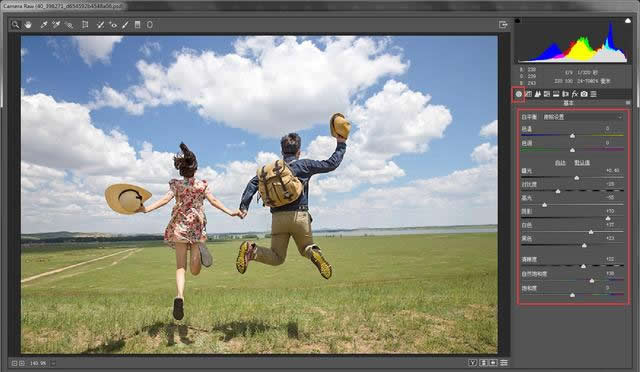This screenshot has height=372, width=640.
Task: Select the Graduated Filter tool
Action: click(x=138, y=25)
